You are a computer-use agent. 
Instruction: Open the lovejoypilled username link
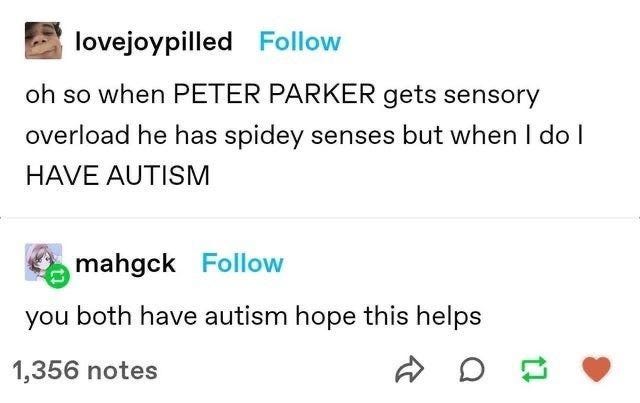point(153,42)
